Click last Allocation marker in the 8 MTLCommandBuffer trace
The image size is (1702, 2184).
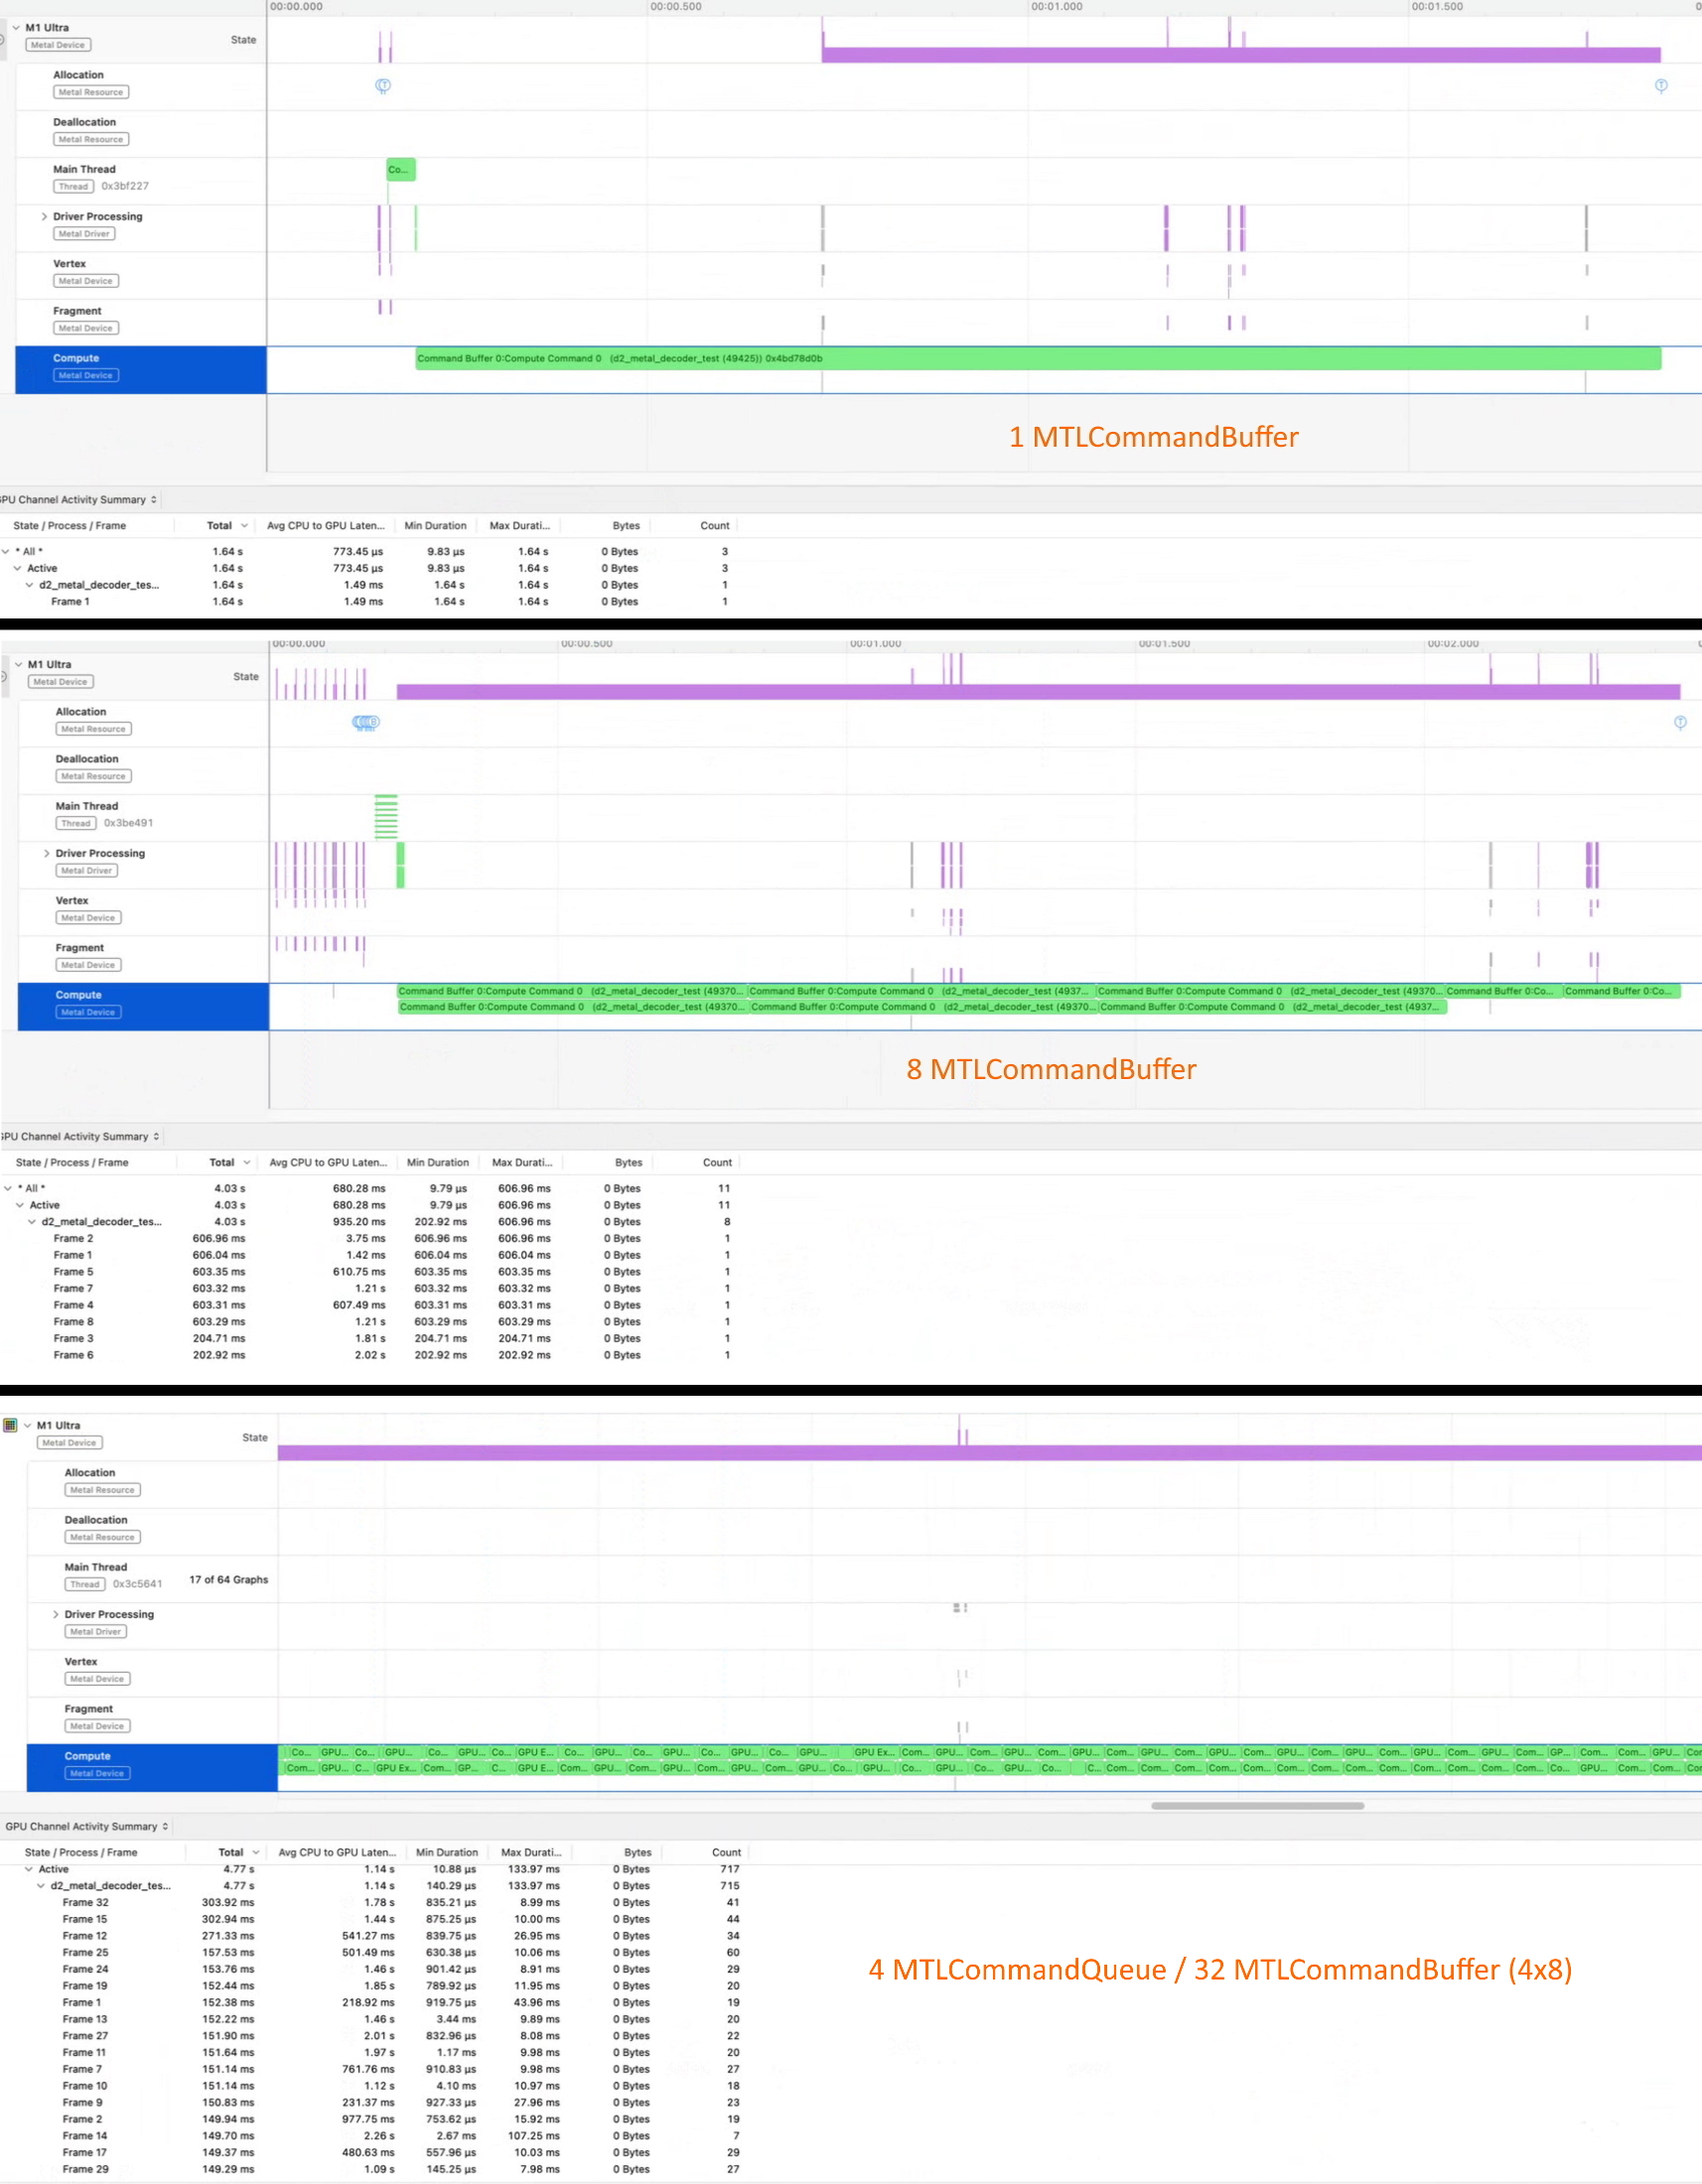pyautogui.click(x=1680, y=722)
